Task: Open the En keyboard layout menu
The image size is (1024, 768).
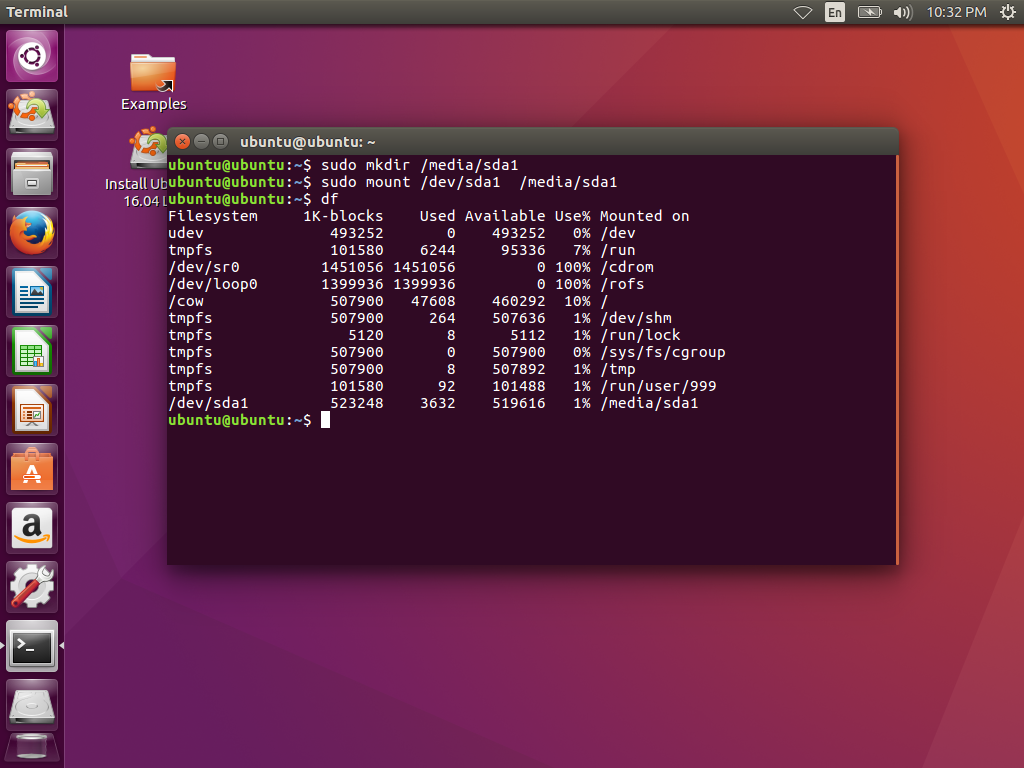Action: (x=834, y=12)
